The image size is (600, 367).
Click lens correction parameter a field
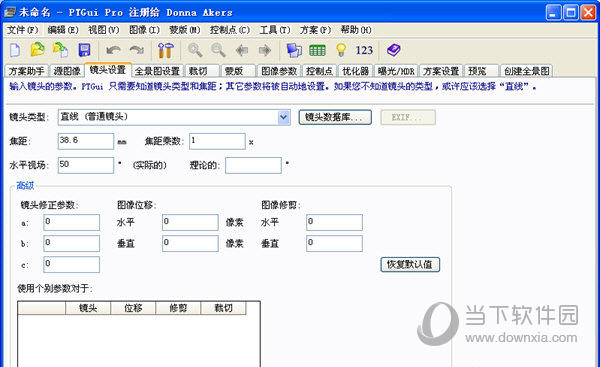(x=72, y=222)
